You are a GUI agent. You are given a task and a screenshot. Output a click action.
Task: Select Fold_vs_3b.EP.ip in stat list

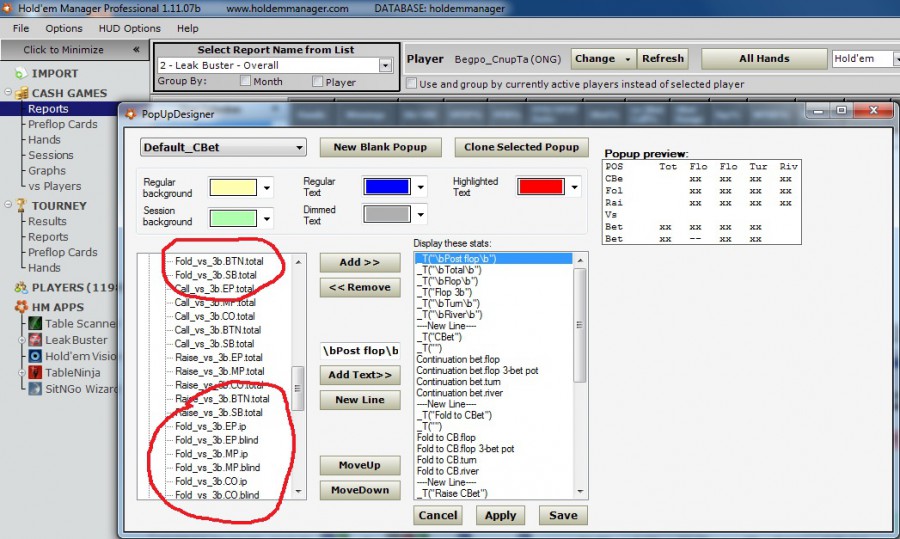pyautogui.click(x=203, y=426)
